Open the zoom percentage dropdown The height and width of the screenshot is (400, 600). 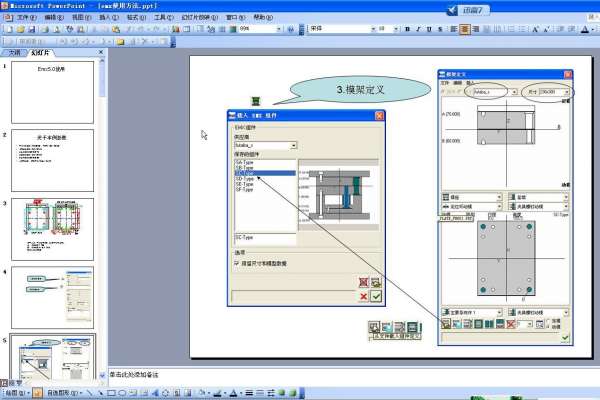point(279,29)
